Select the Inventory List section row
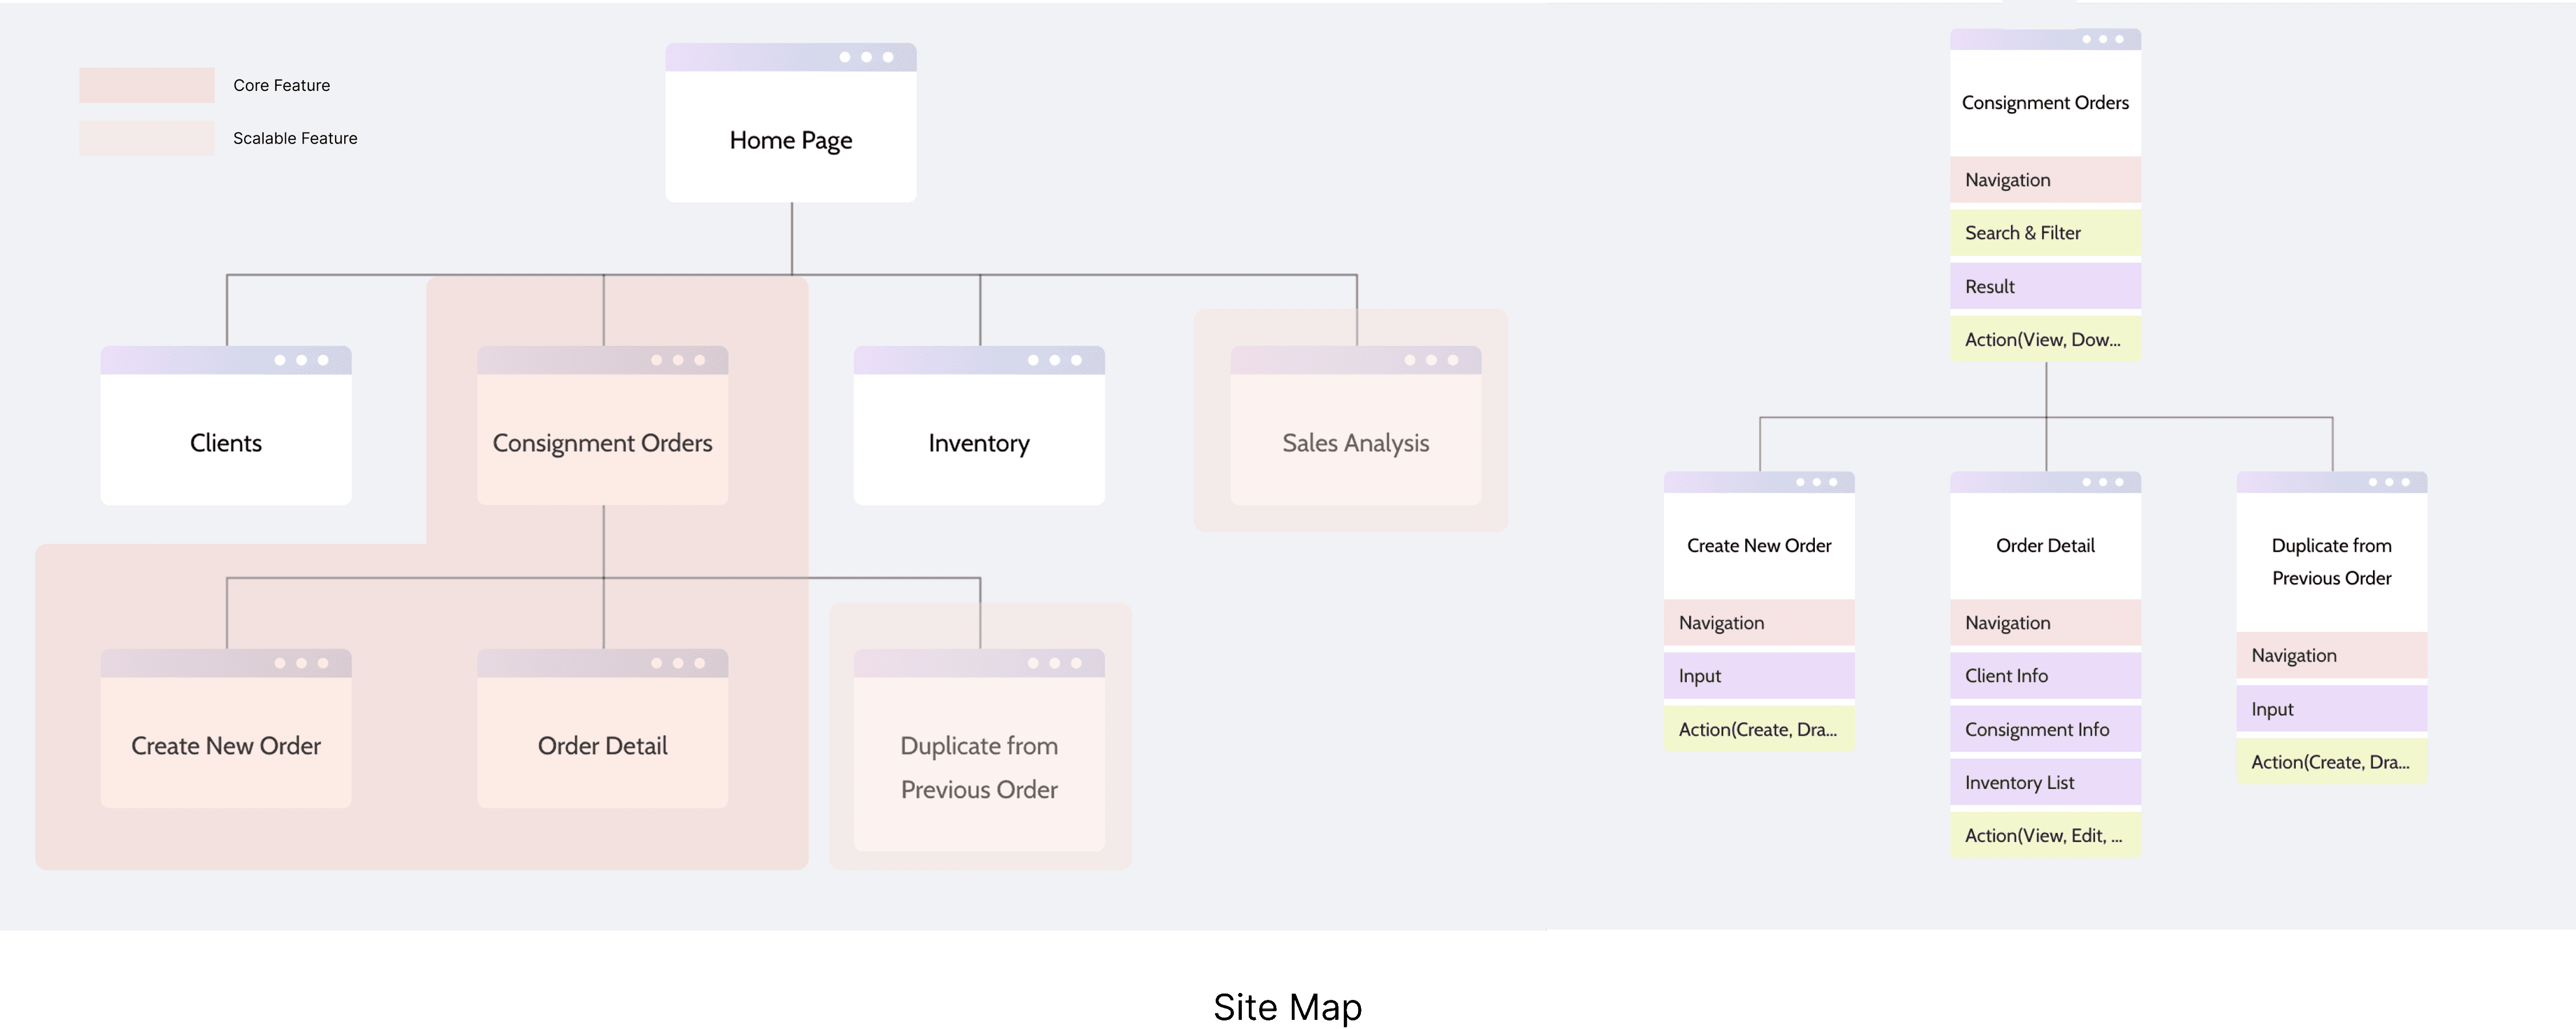Viewport: 2576px width, 1029px height. pos(2044,782)
